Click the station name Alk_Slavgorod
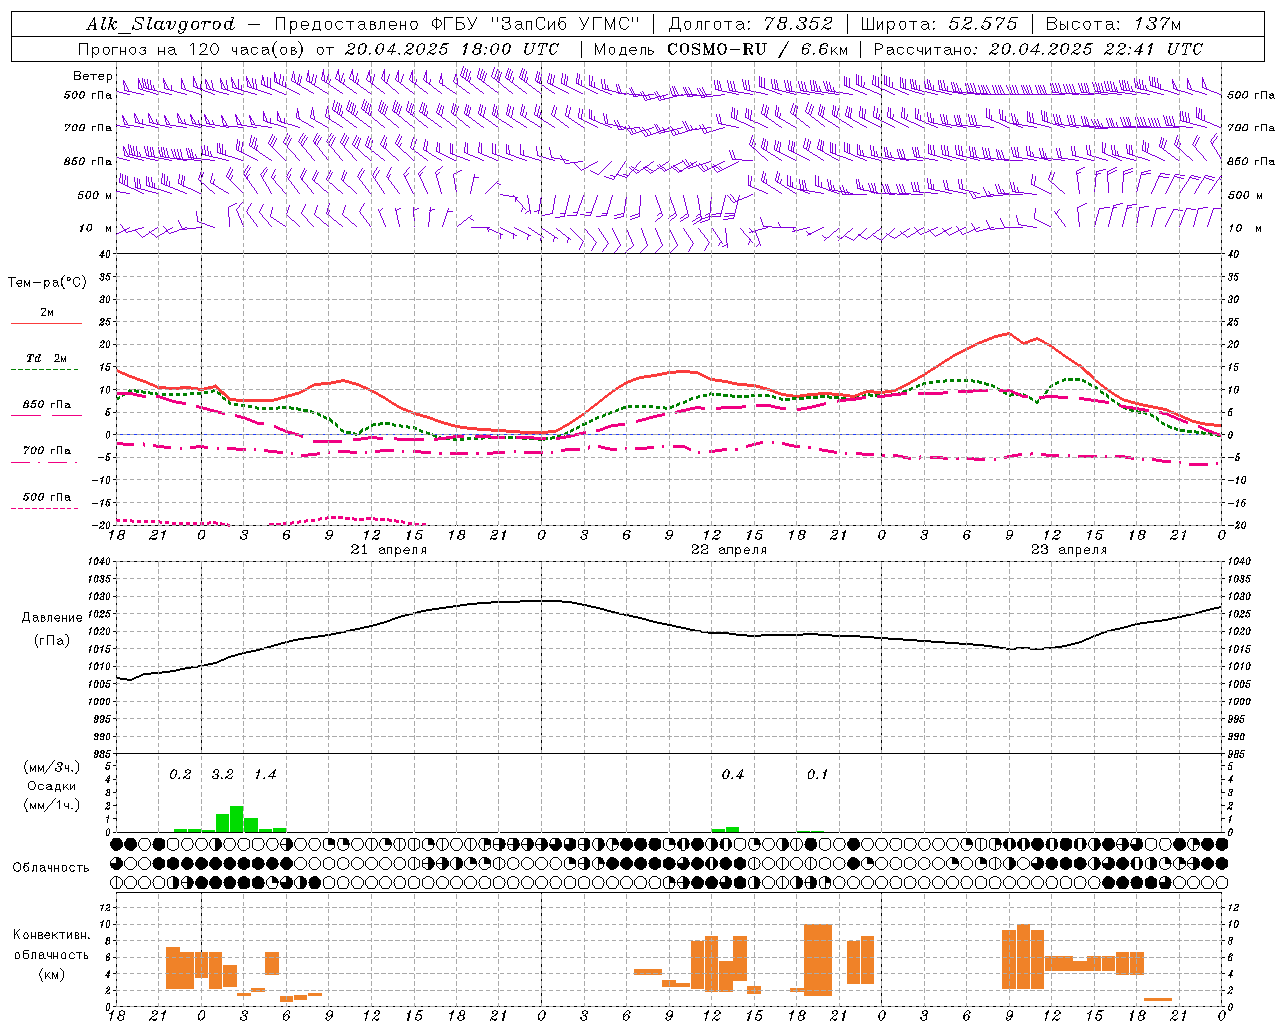1280x1024 pixels. (x=161, y=24)
